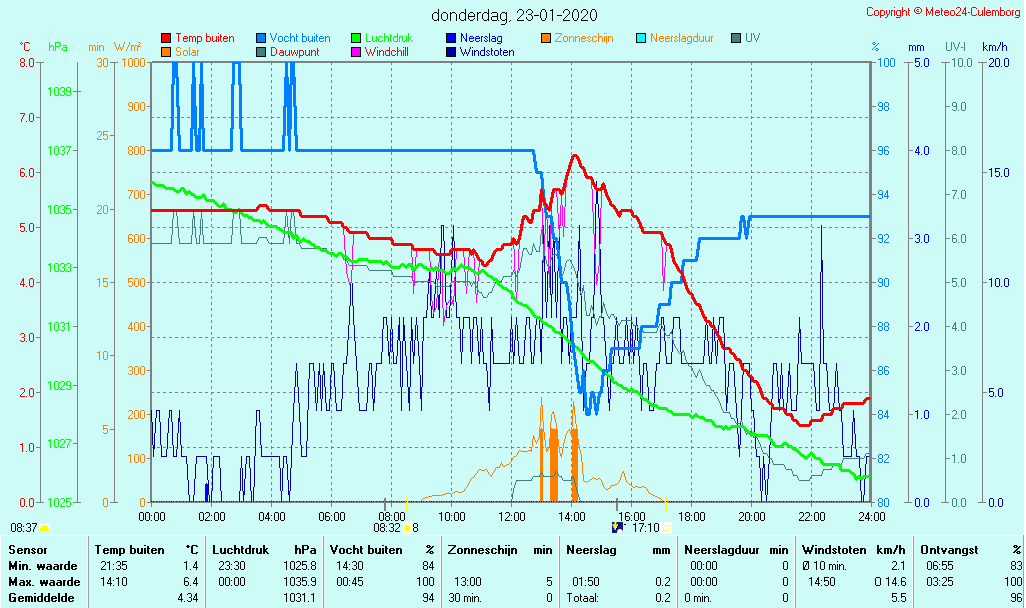Click the sun icon next to 08:37
This screenshot has height=608, width=1026.
tap(44, 527)
